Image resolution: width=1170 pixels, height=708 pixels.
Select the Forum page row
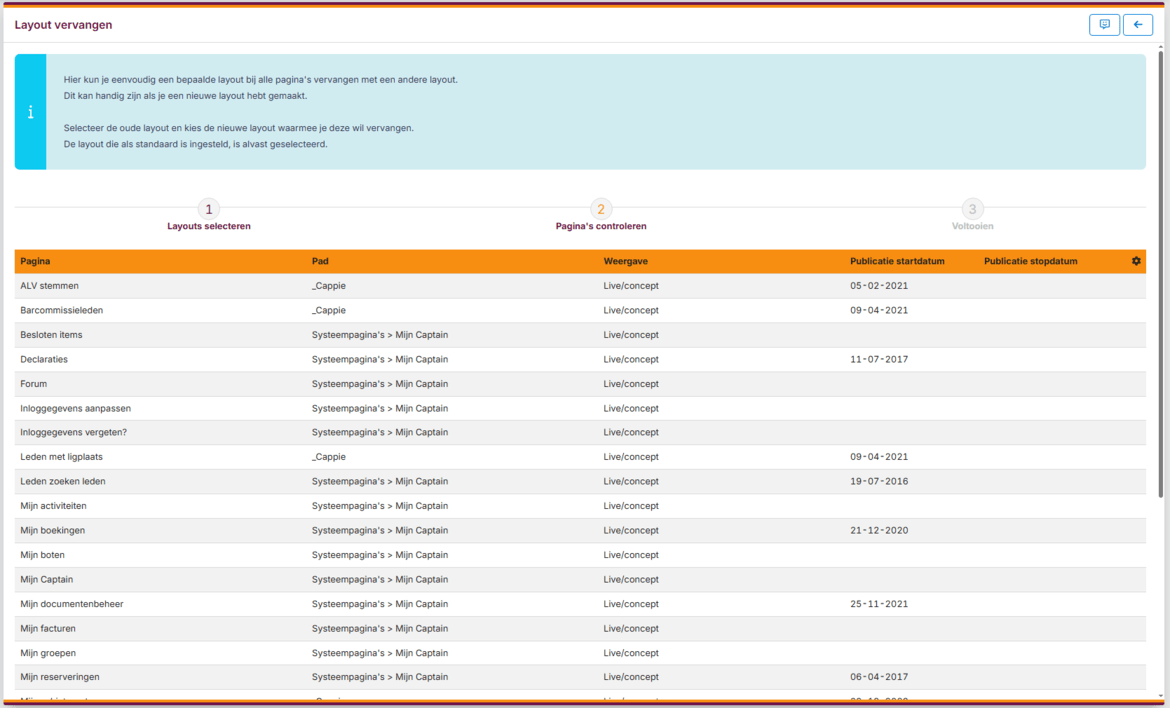tap(33, 384)
